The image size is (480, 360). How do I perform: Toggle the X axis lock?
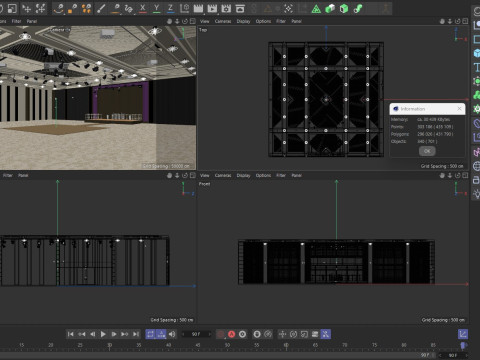point(143,8)
